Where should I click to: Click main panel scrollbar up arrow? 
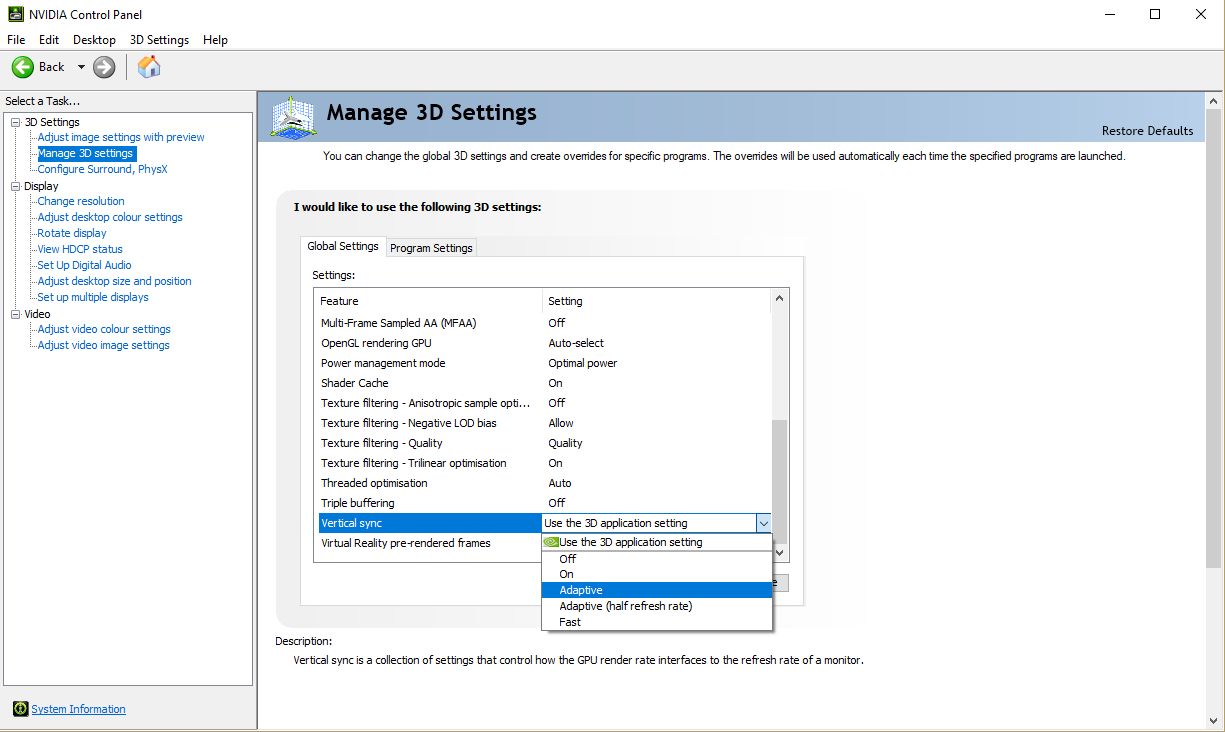point(1213,99)
